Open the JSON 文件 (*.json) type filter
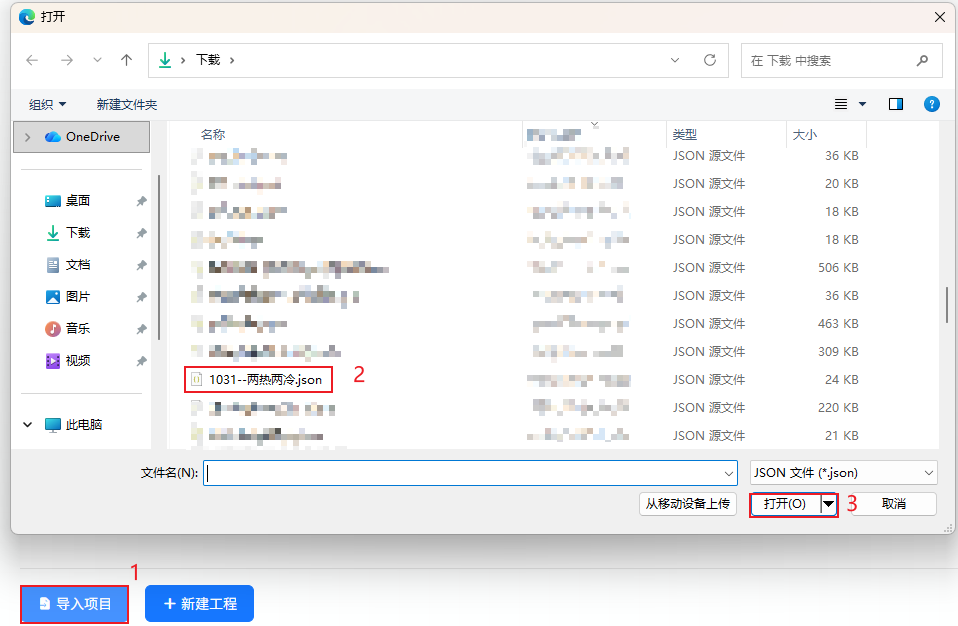 click(x=843, y=473)
